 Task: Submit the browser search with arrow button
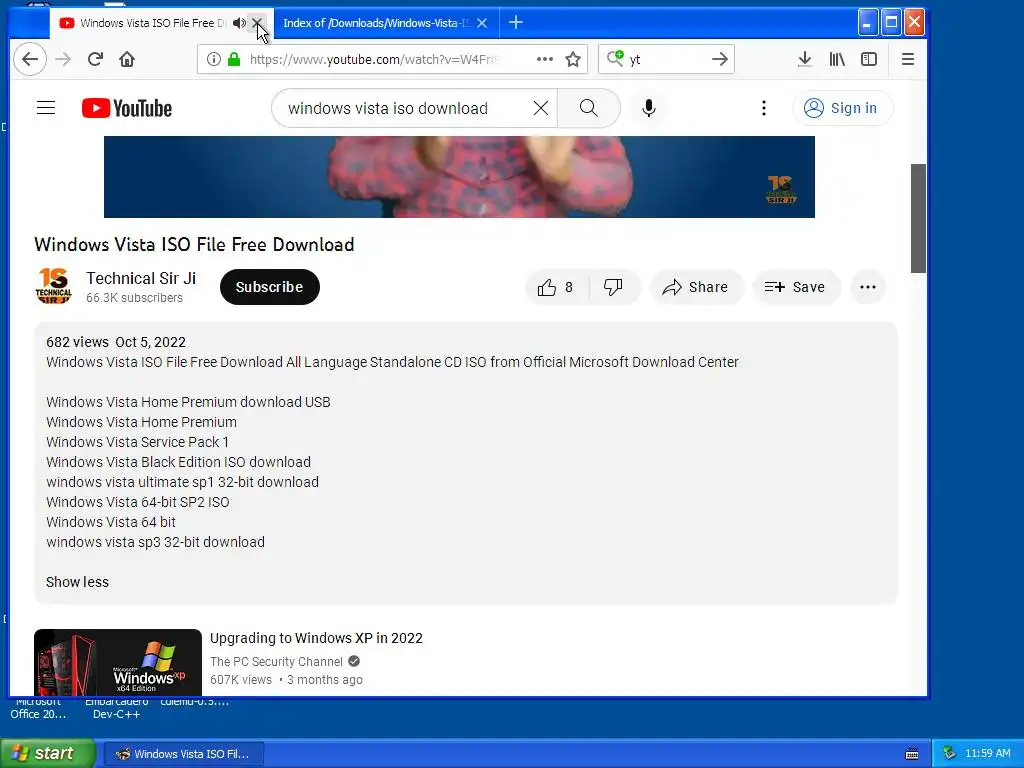[x=720, y=59]
